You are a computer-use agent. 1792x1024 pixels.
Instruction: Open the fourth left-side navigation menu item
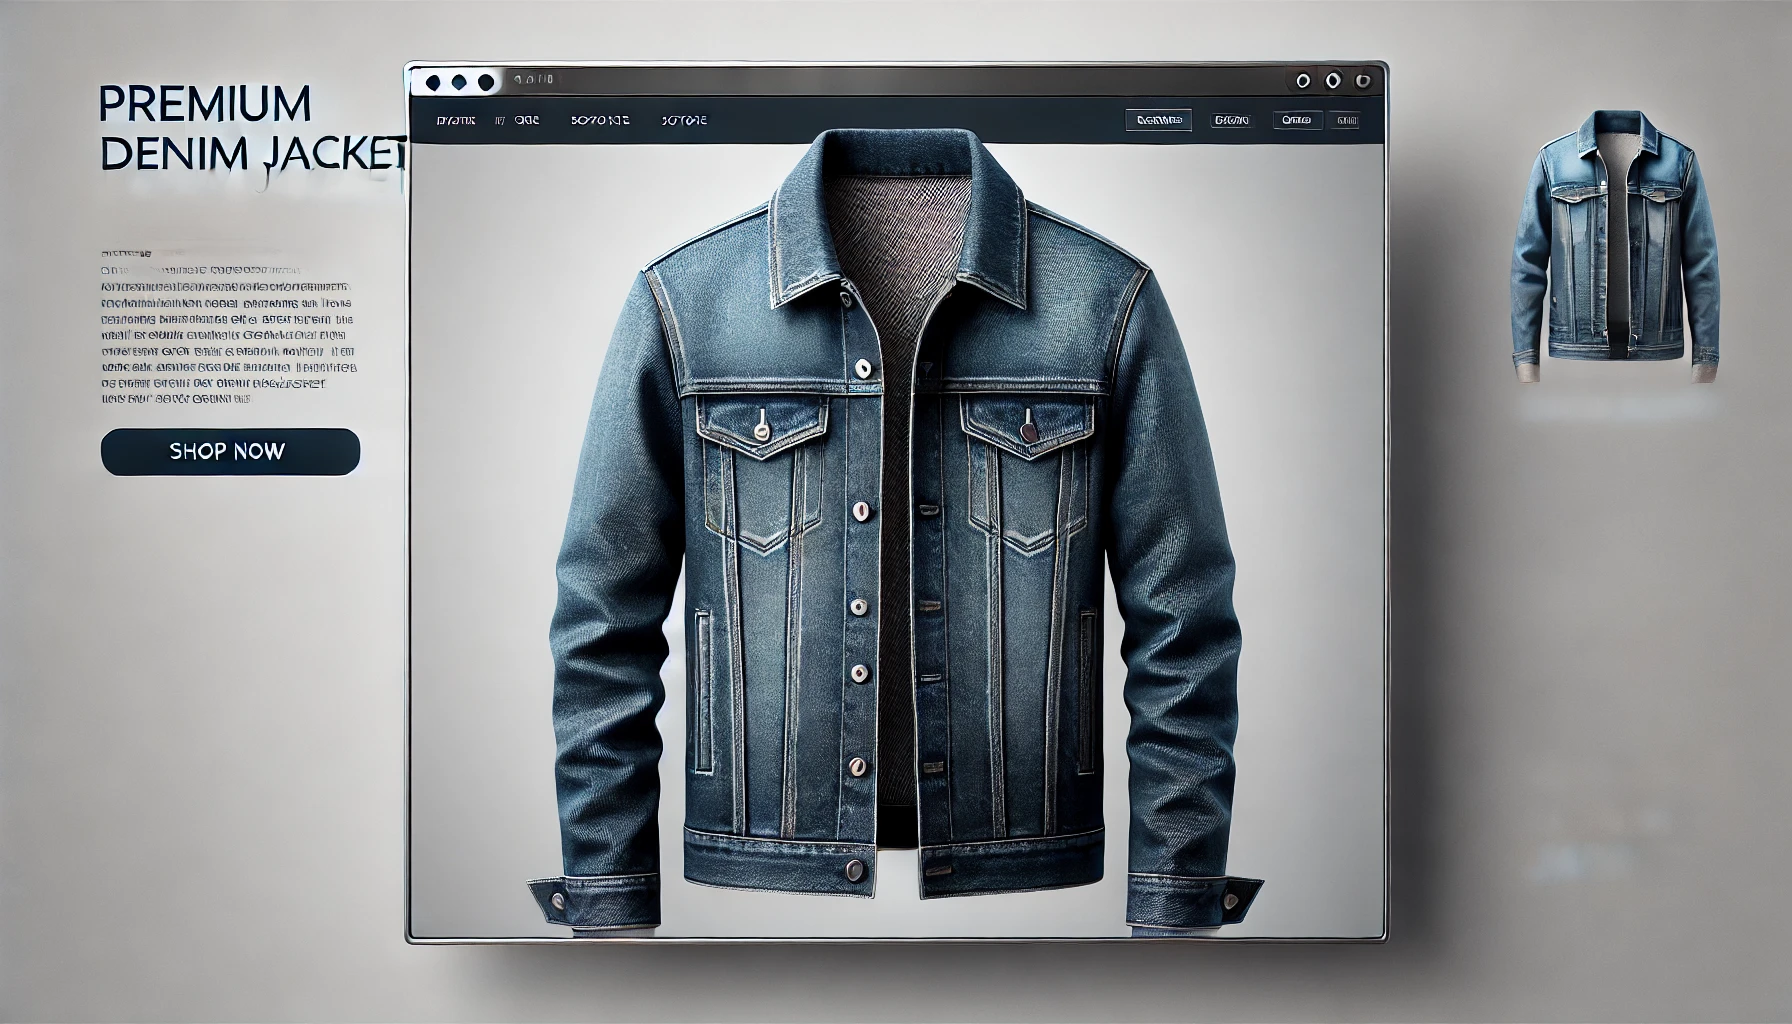pyautogui.click(x=684, y=120)
